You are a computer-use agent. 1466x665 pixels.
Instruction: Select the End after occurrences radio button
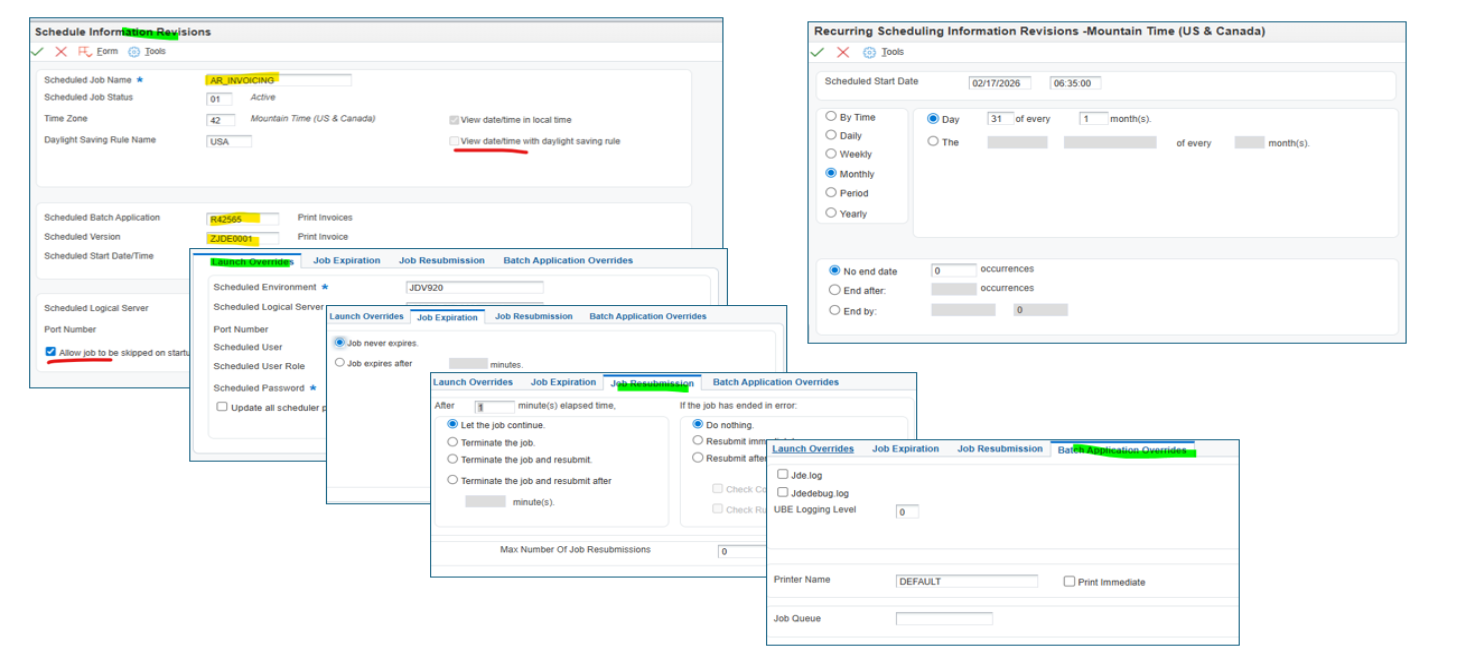point(835,289)
